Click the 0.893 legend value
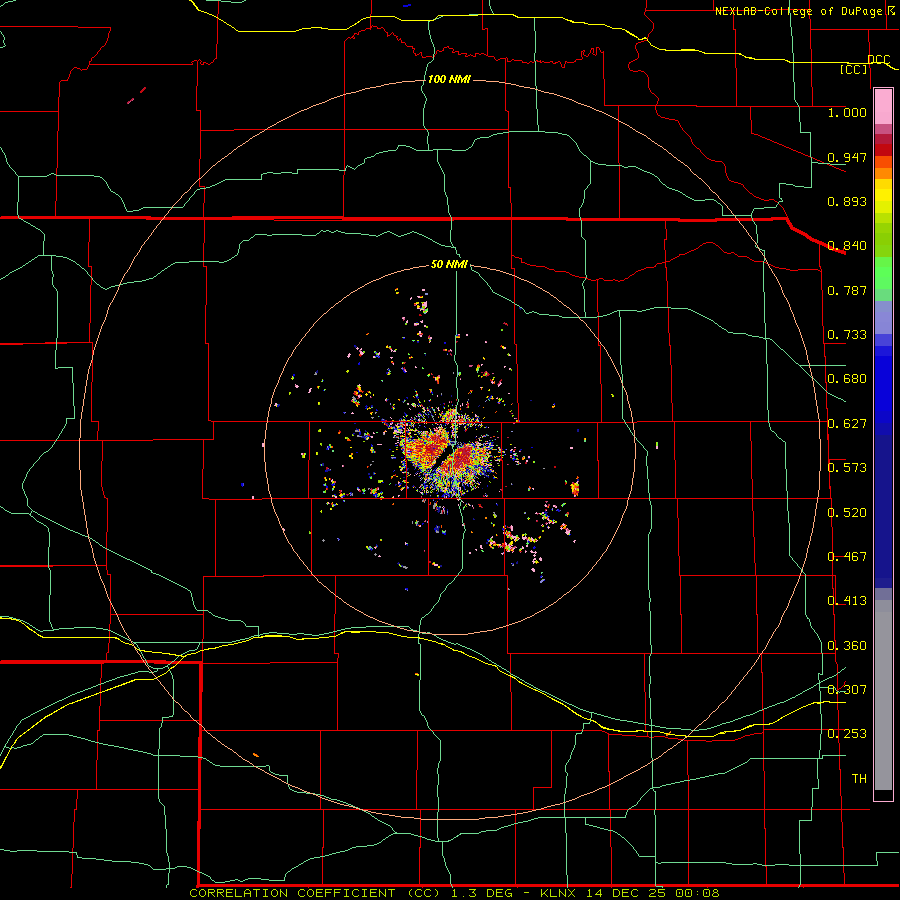Viewport: 900px width, 900px height. coord(847,201)
